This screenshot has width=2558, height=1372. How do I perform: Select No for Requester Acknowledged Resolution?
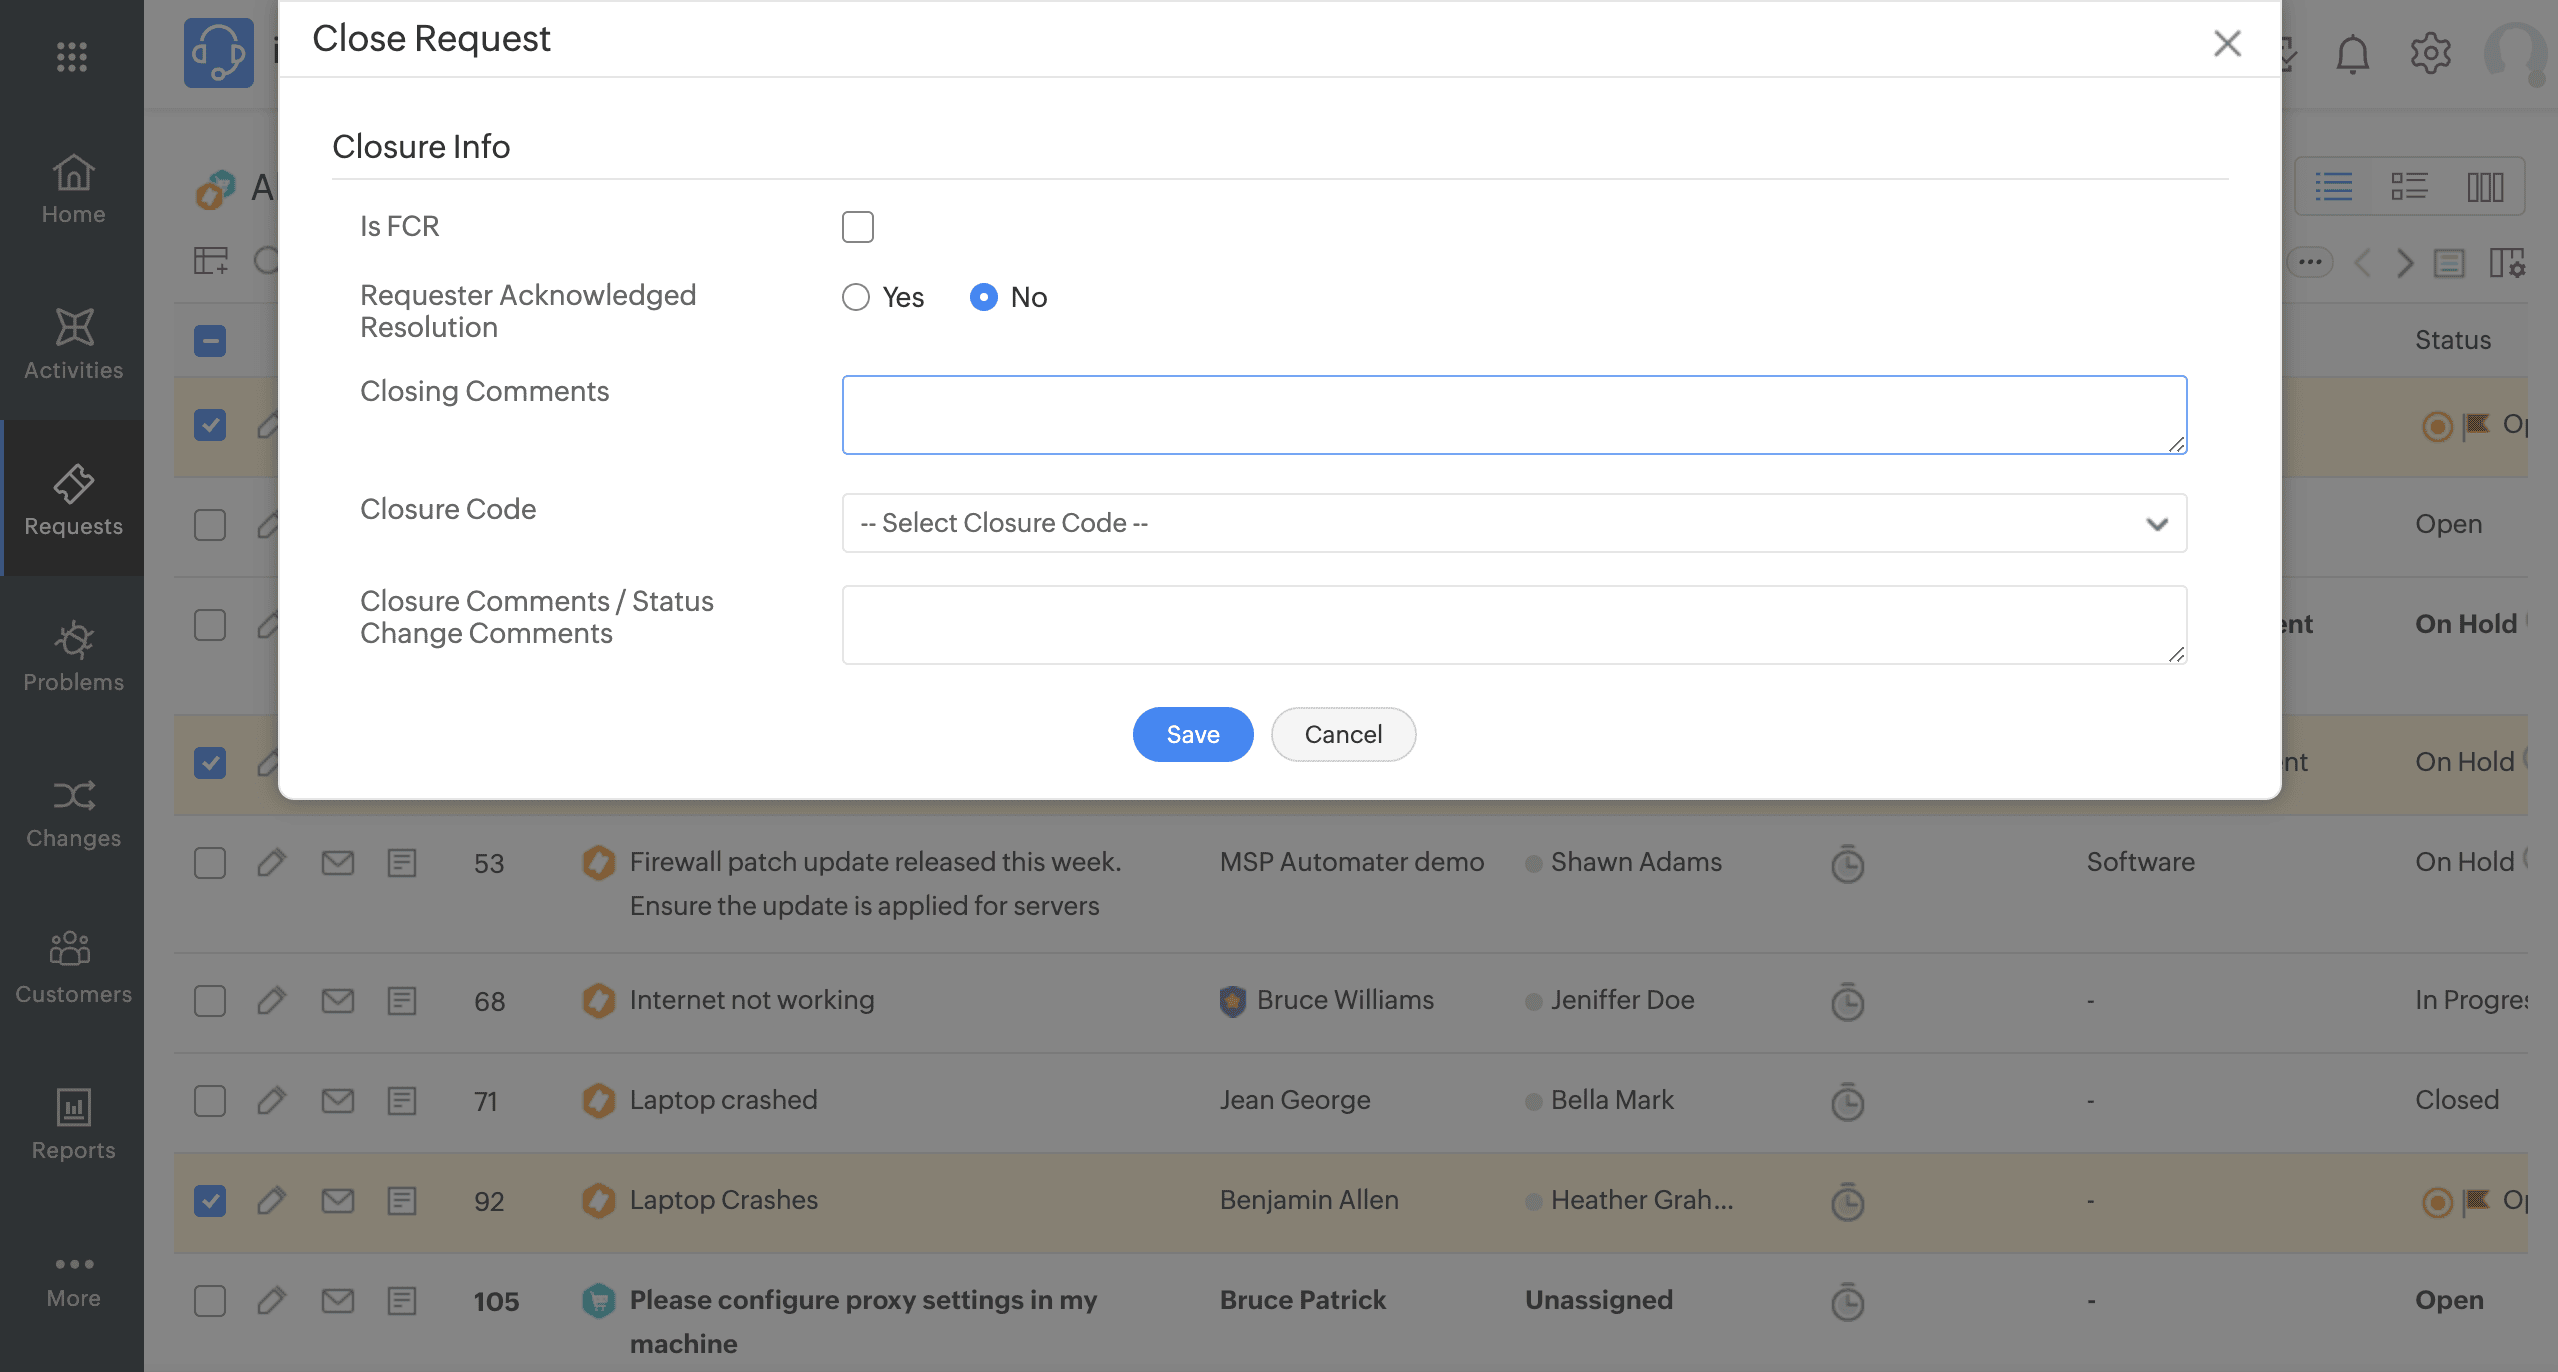pos(984,297)
